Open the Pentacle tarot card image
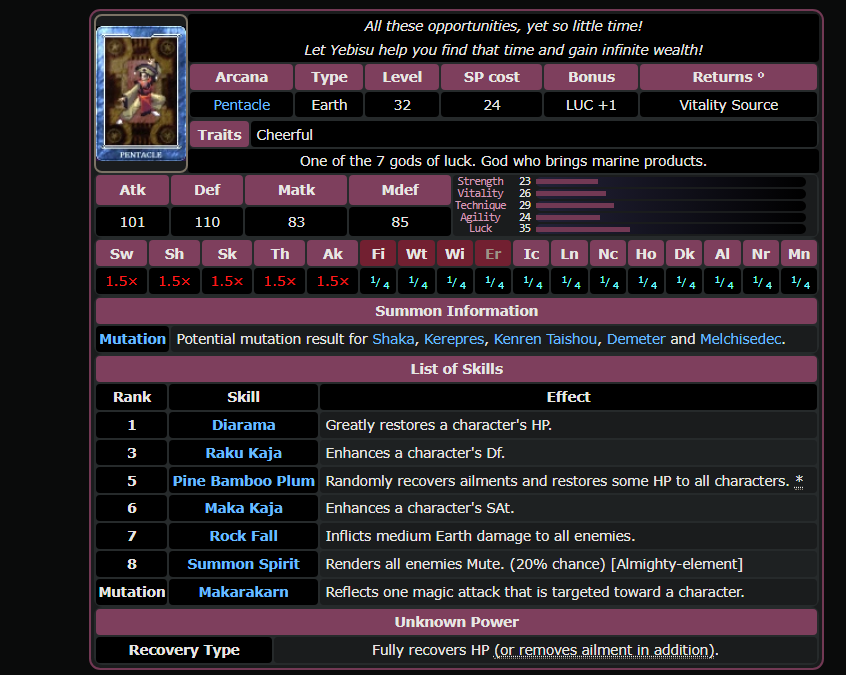This screenshot has width=846, height=675. tap(141, 93)
